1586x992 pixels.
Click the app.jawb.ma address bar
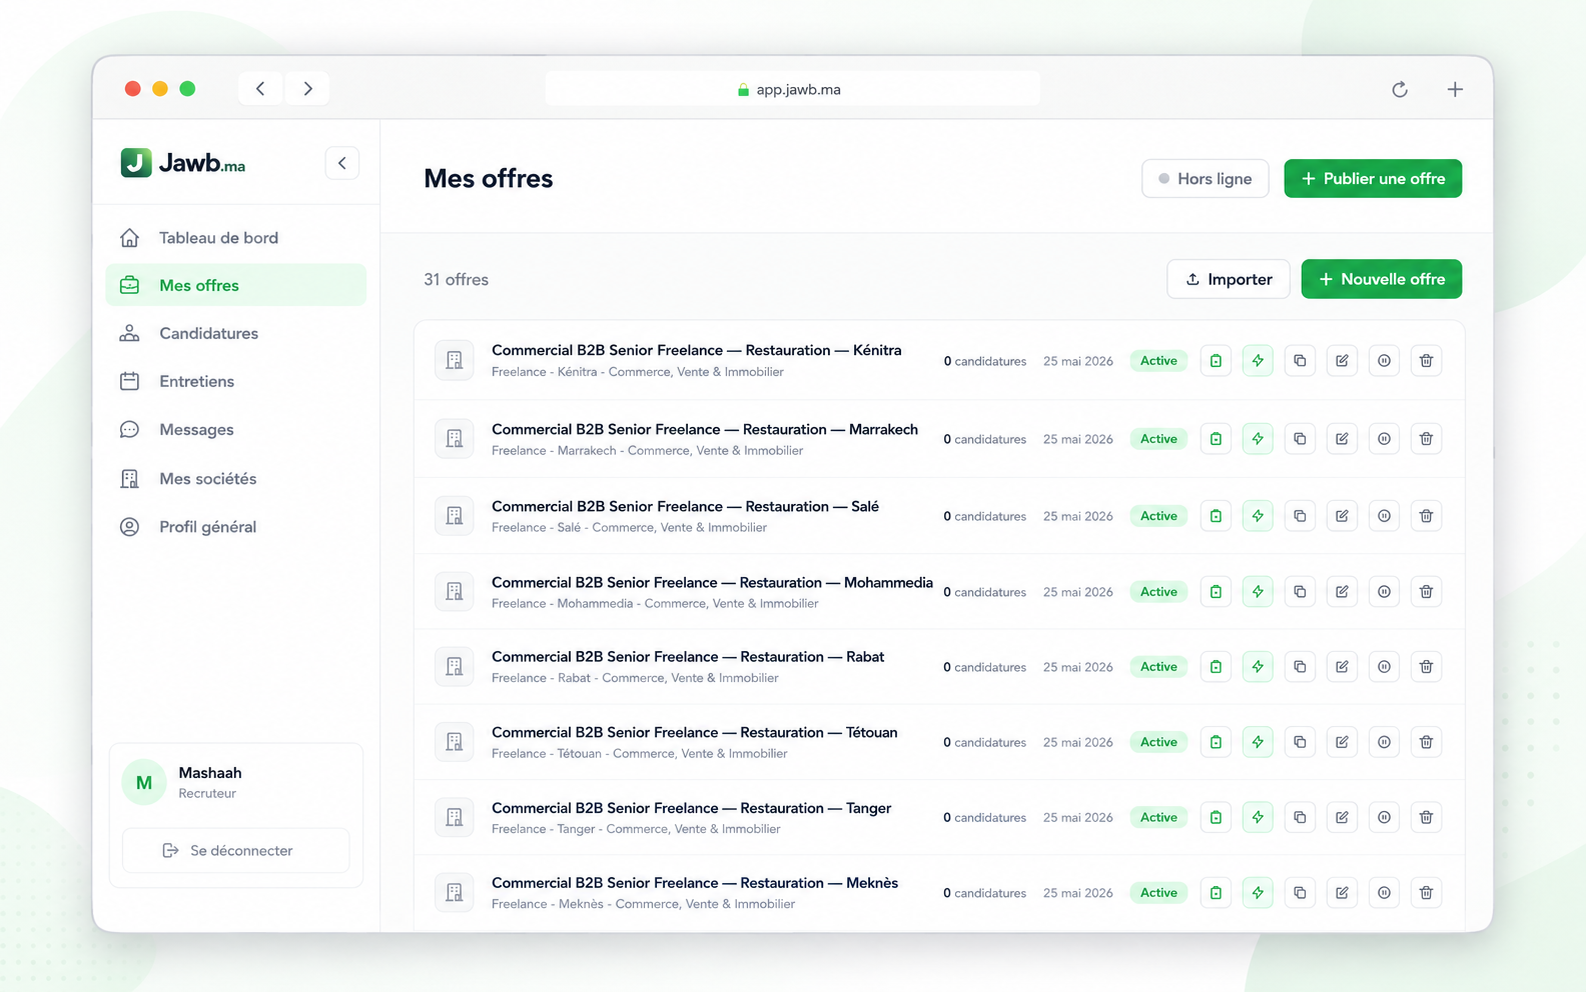click(792, 89)
